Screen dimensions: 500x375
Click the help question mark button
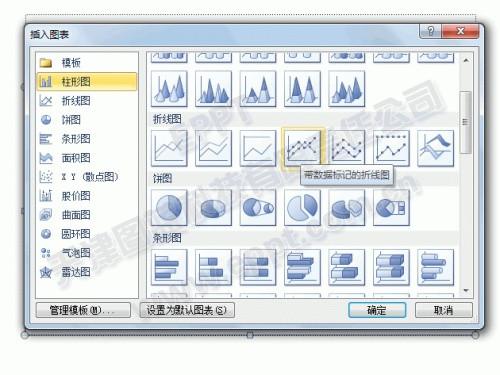430,31
